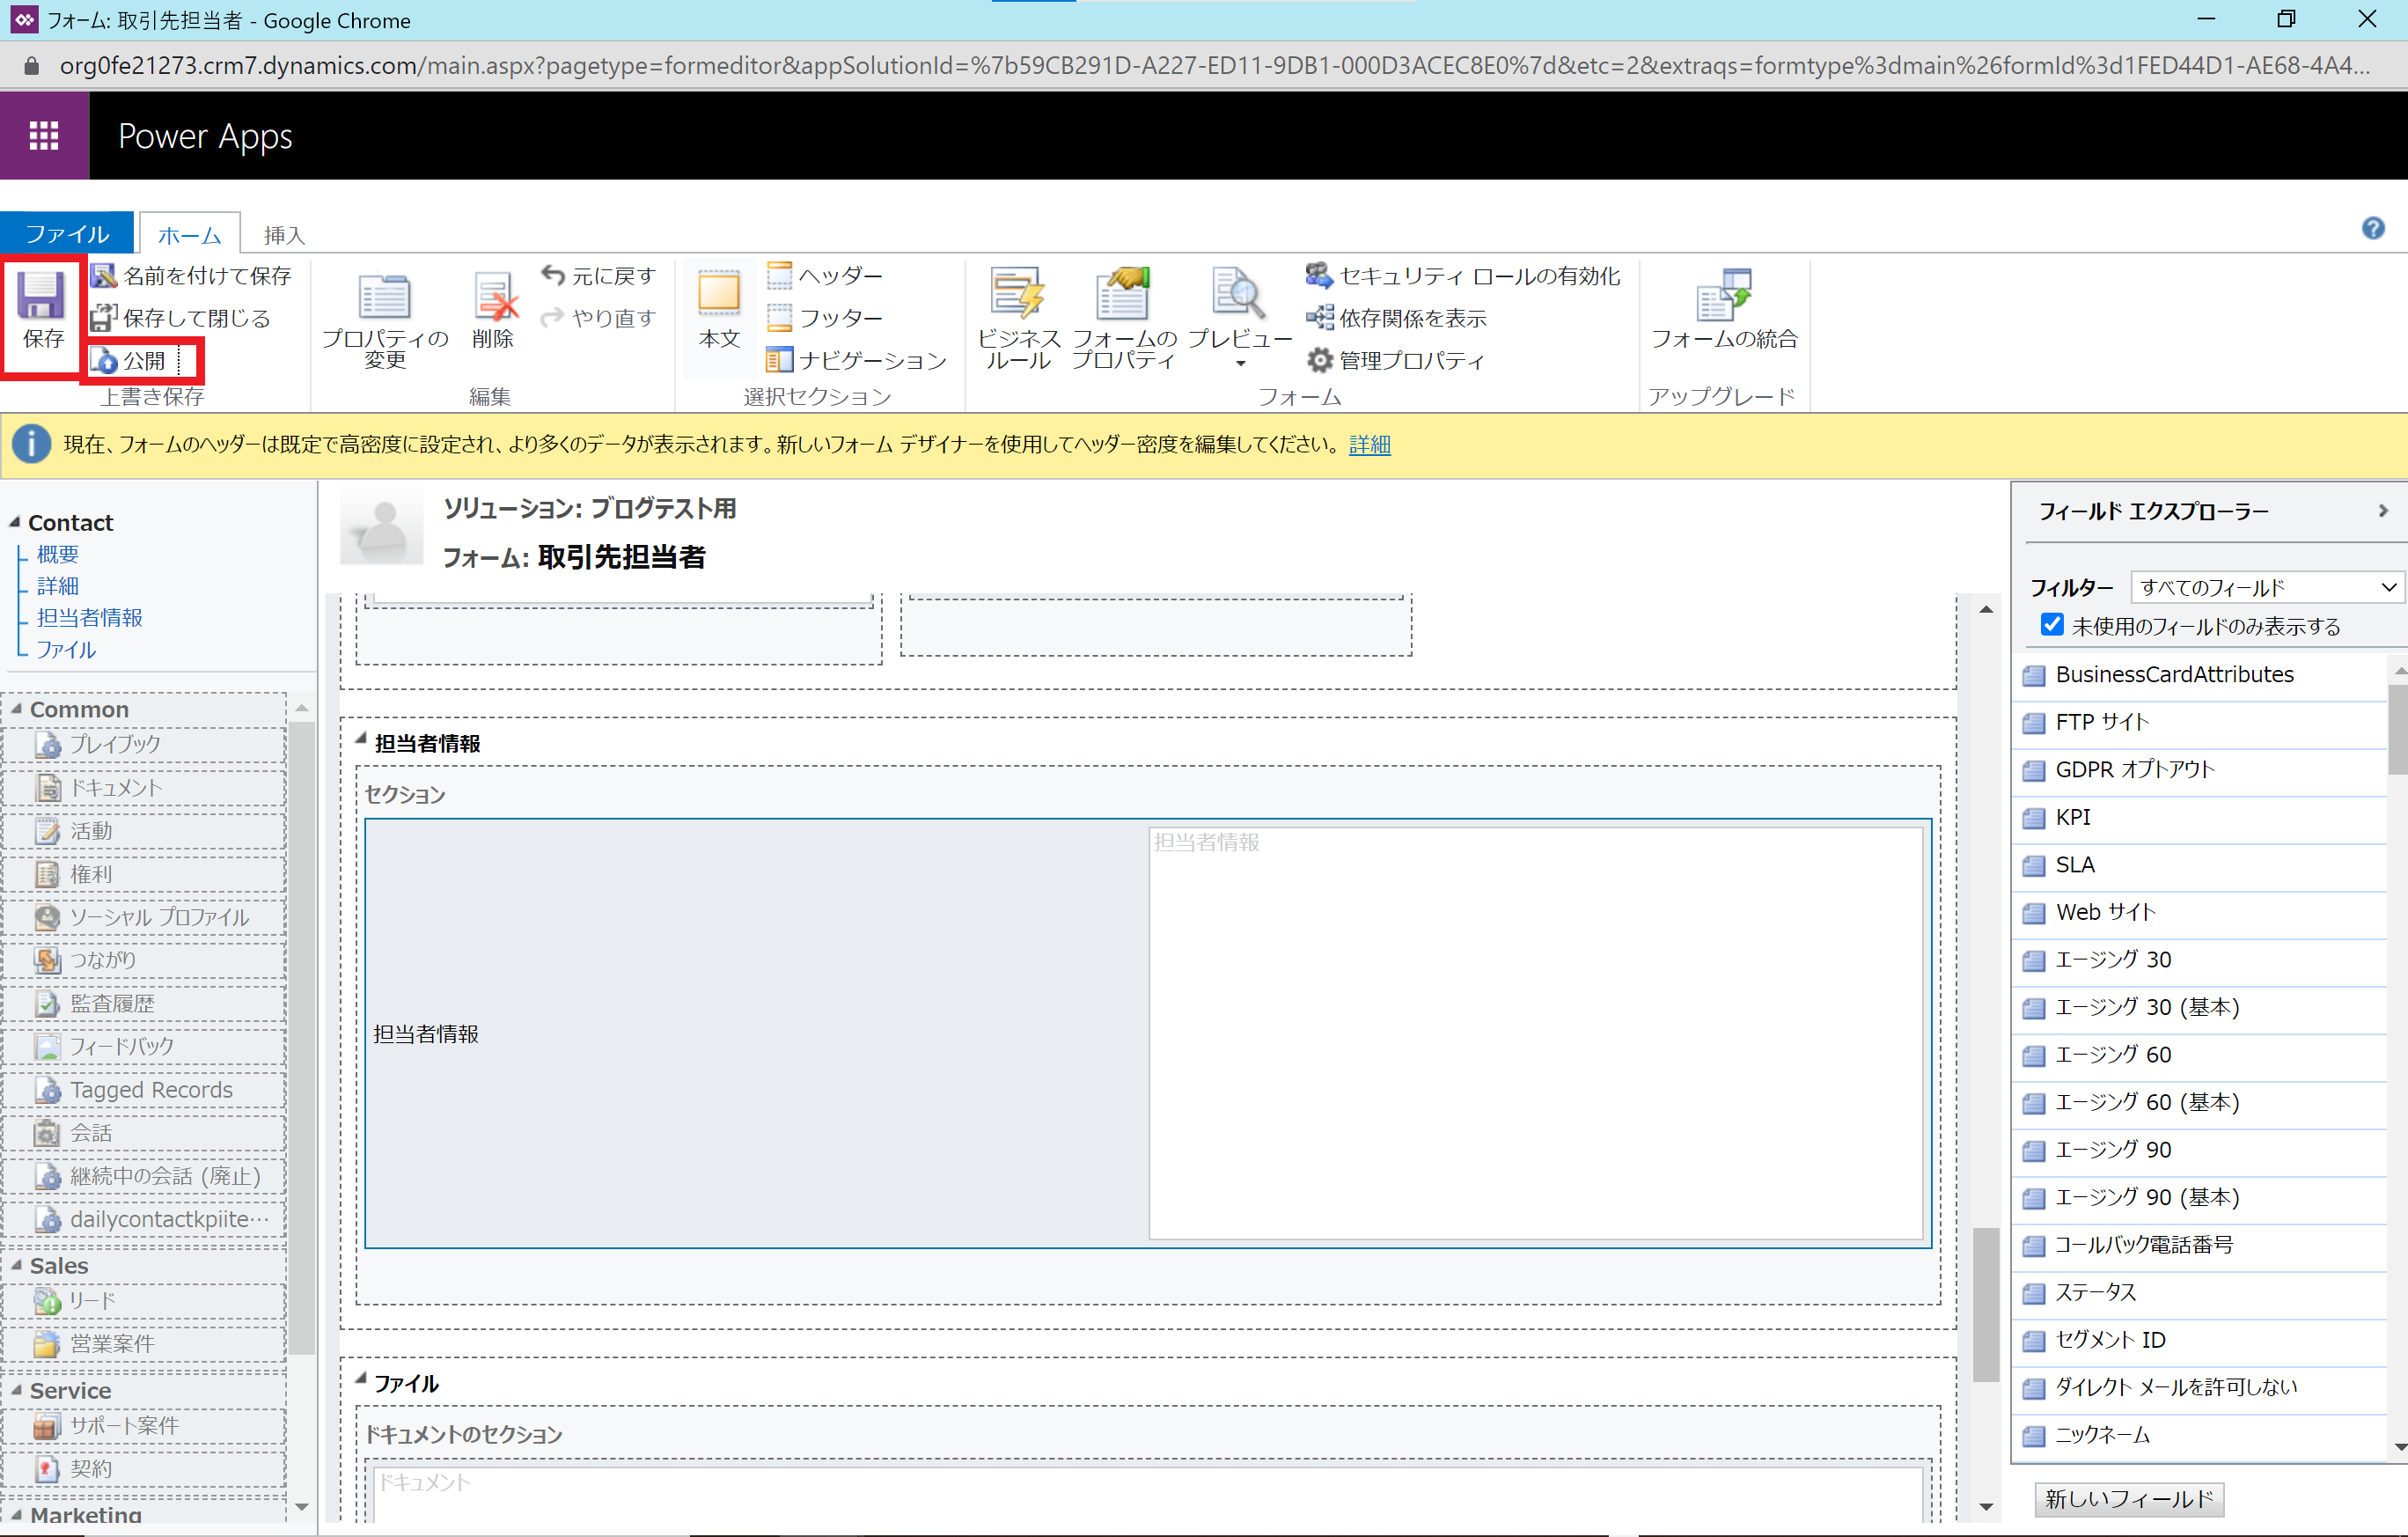Toggle 未使用のフィールドのみ表示する checkbox
The width and height of the screenshot is (2408, 1537).
pyautogui.click(x=2051, y=625)
